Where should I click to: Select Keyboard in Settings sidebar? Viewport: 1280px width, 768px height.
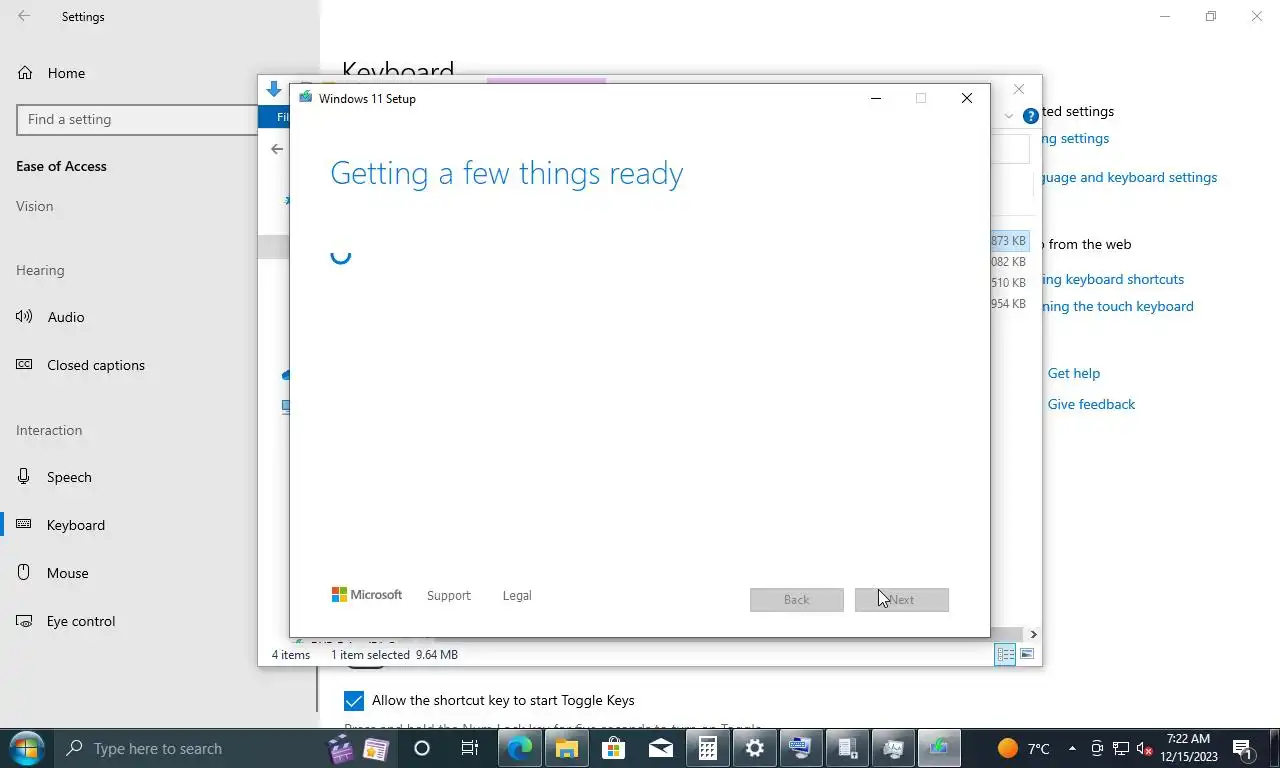(76, 525)
